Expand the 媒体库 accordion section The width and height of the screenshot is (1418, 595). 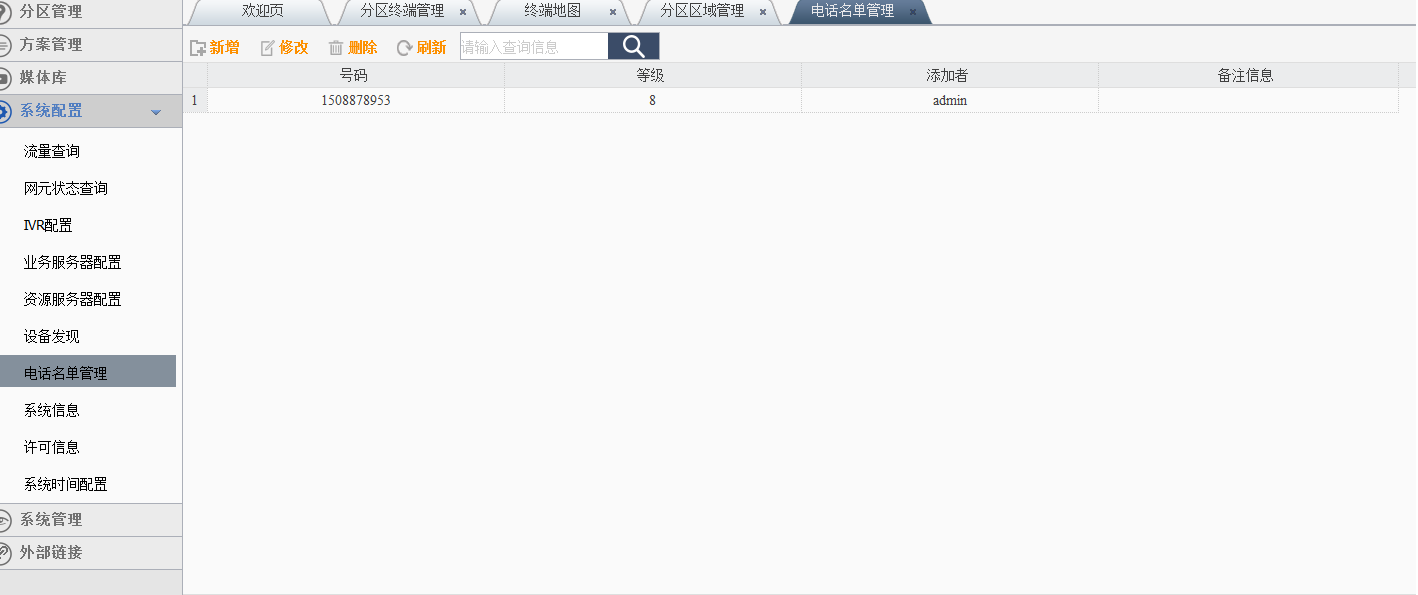pos(91,78)
